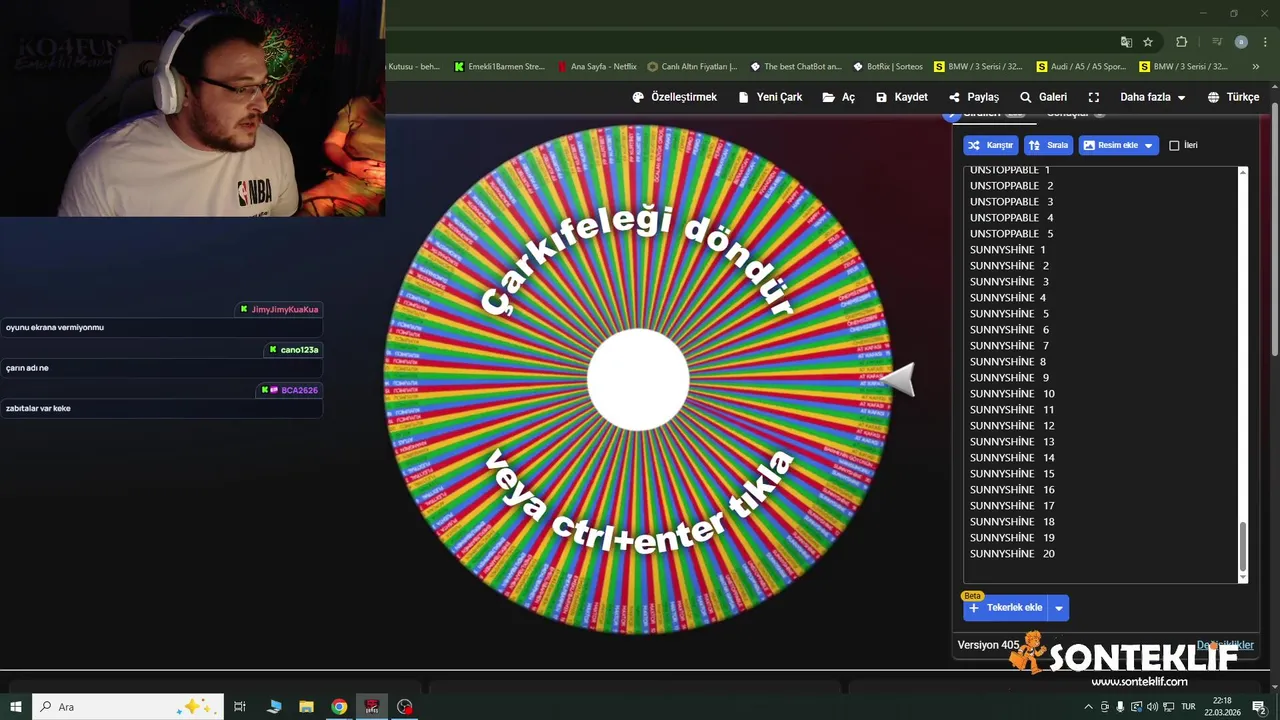Open The best ChatBot bookmark
The width and height of the screenshot is (1280, 720).
point(796,67)
